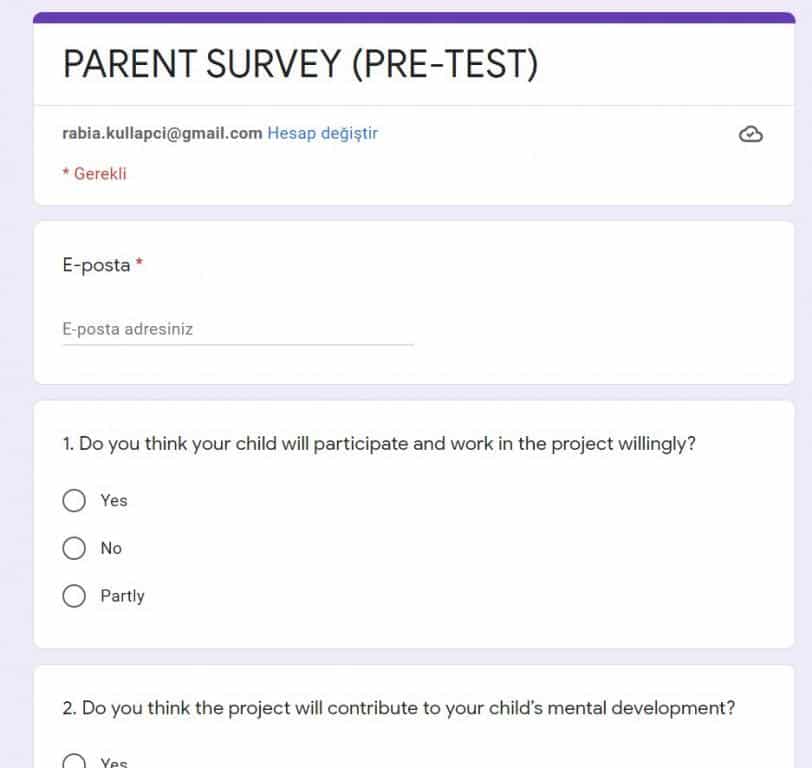Click the question 2 text about mental development
This screenshot has height=768, width=812.
398,708
